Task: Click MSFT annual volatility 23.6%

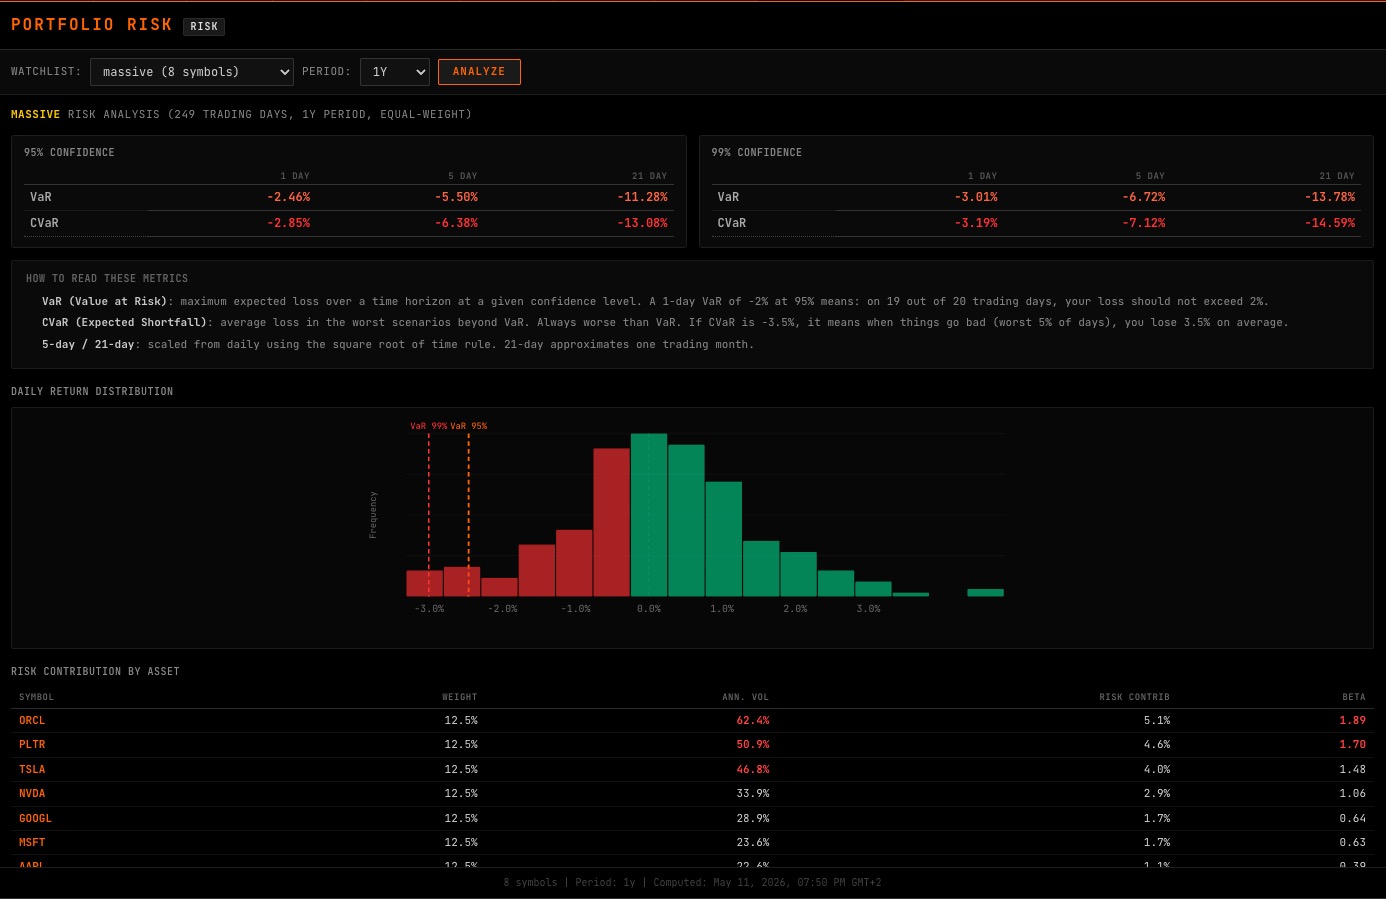Action: pos(753,842)
